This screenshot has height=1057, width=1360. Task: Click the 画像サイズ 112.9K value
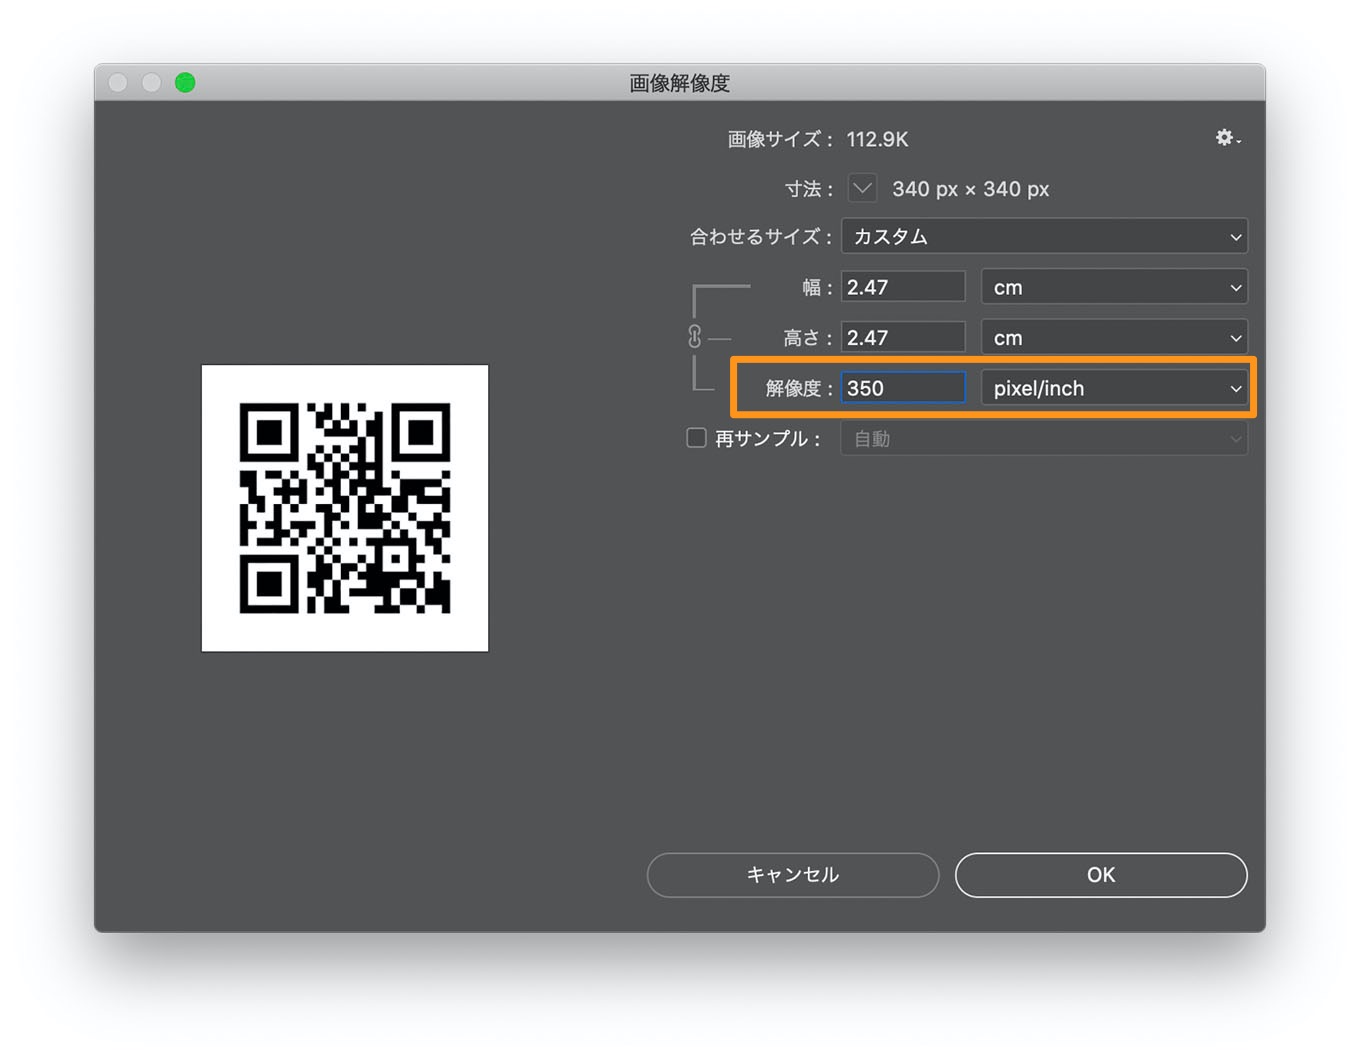pos(877,140)
